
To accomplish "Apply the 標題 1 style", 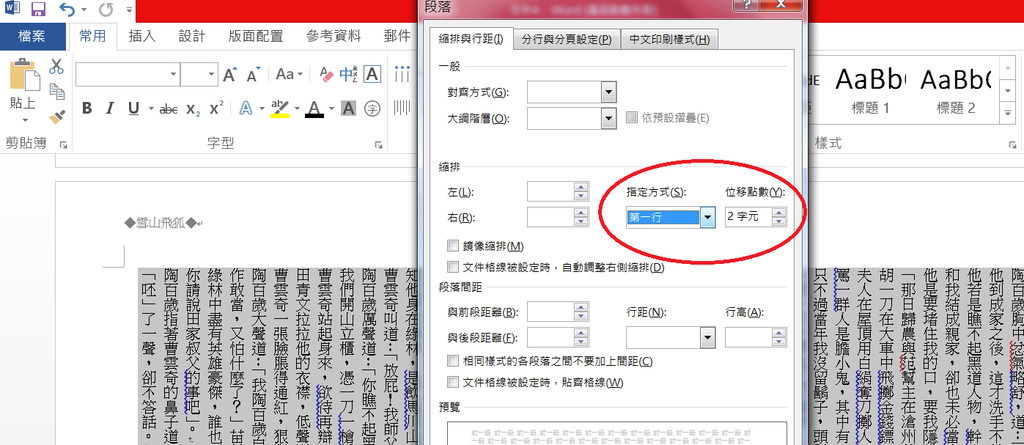I will 870,90.
